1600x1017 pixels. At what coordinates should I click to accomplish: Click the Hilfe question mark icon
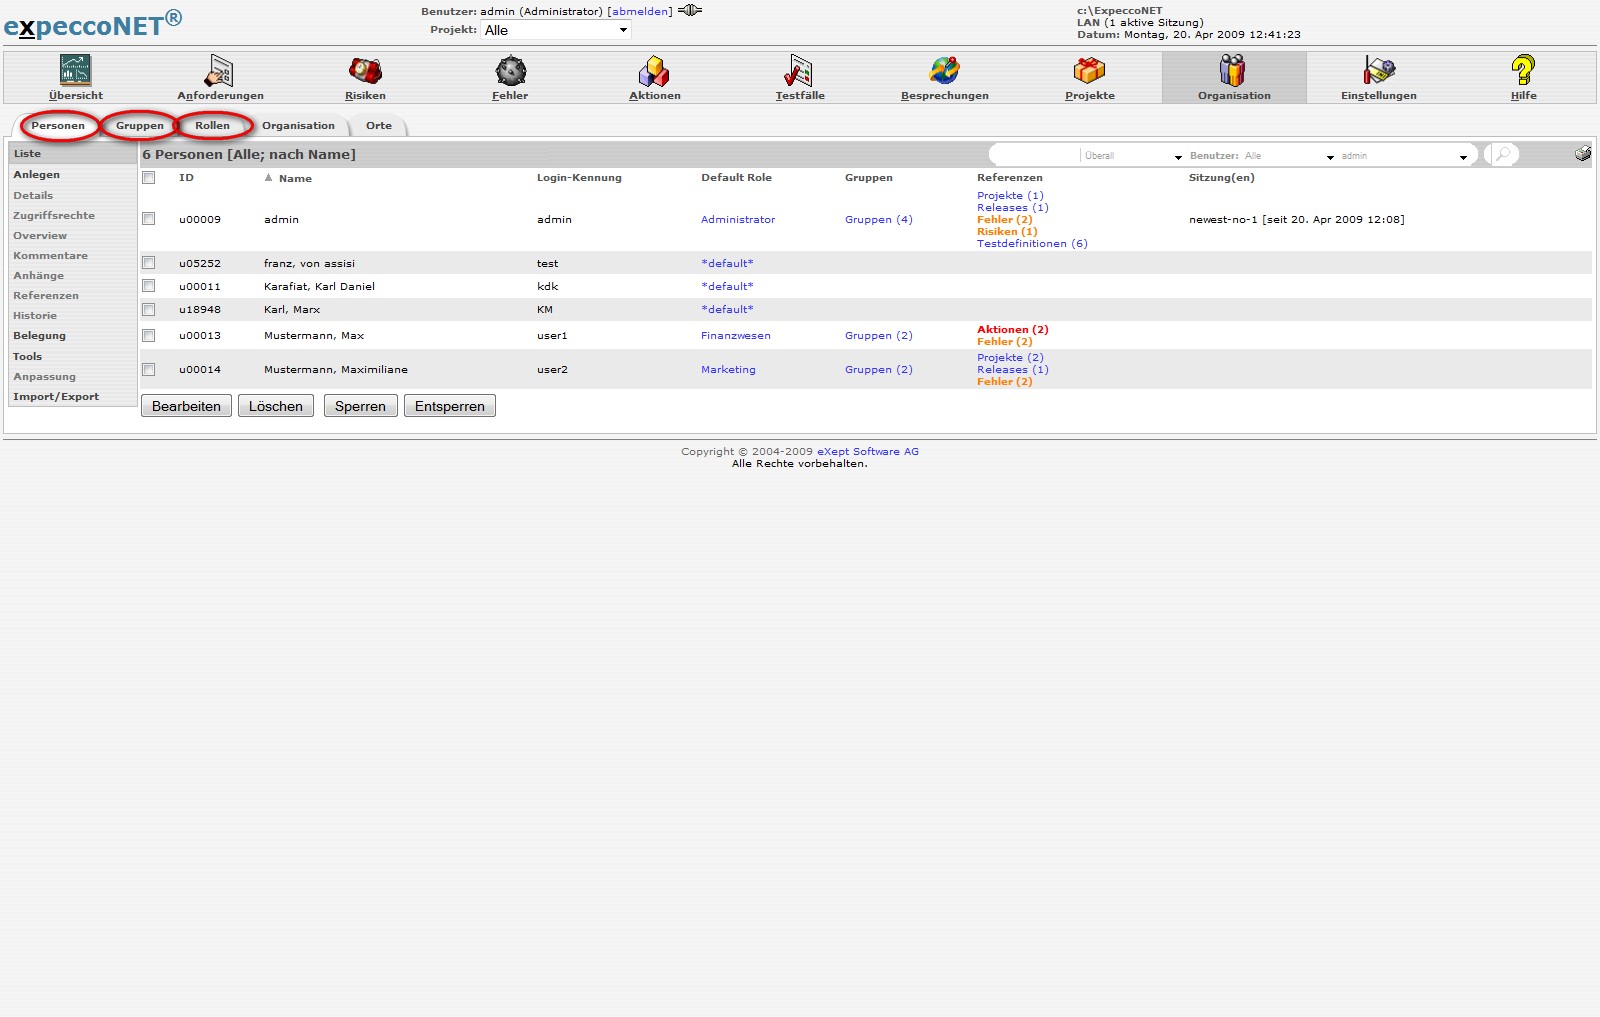(1523, 71)
